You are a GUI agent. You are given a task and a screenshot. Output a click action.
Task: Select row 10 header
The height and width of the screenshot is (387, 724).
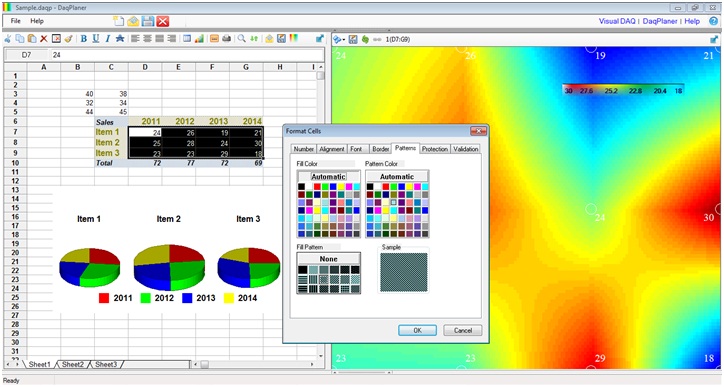[15, 163]
